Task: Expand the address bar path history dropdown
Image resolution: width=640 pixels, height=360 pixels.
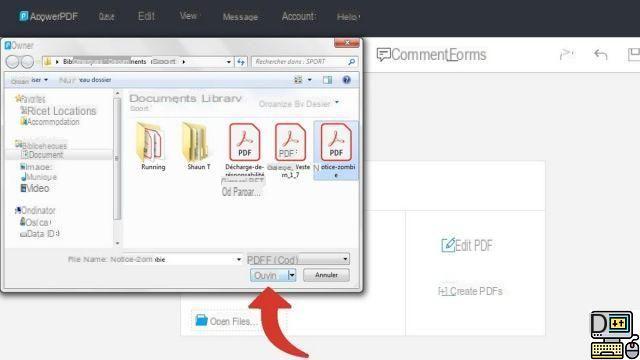Action: [229, 62]
